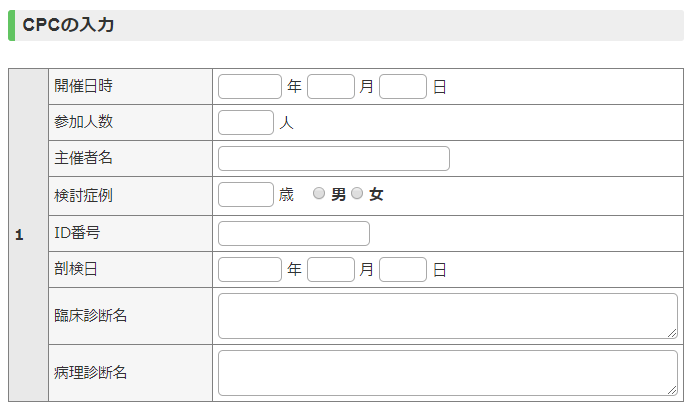Focus the 参加人数 number field
This screenshot has width=689, height=408.
pos(246,123)
